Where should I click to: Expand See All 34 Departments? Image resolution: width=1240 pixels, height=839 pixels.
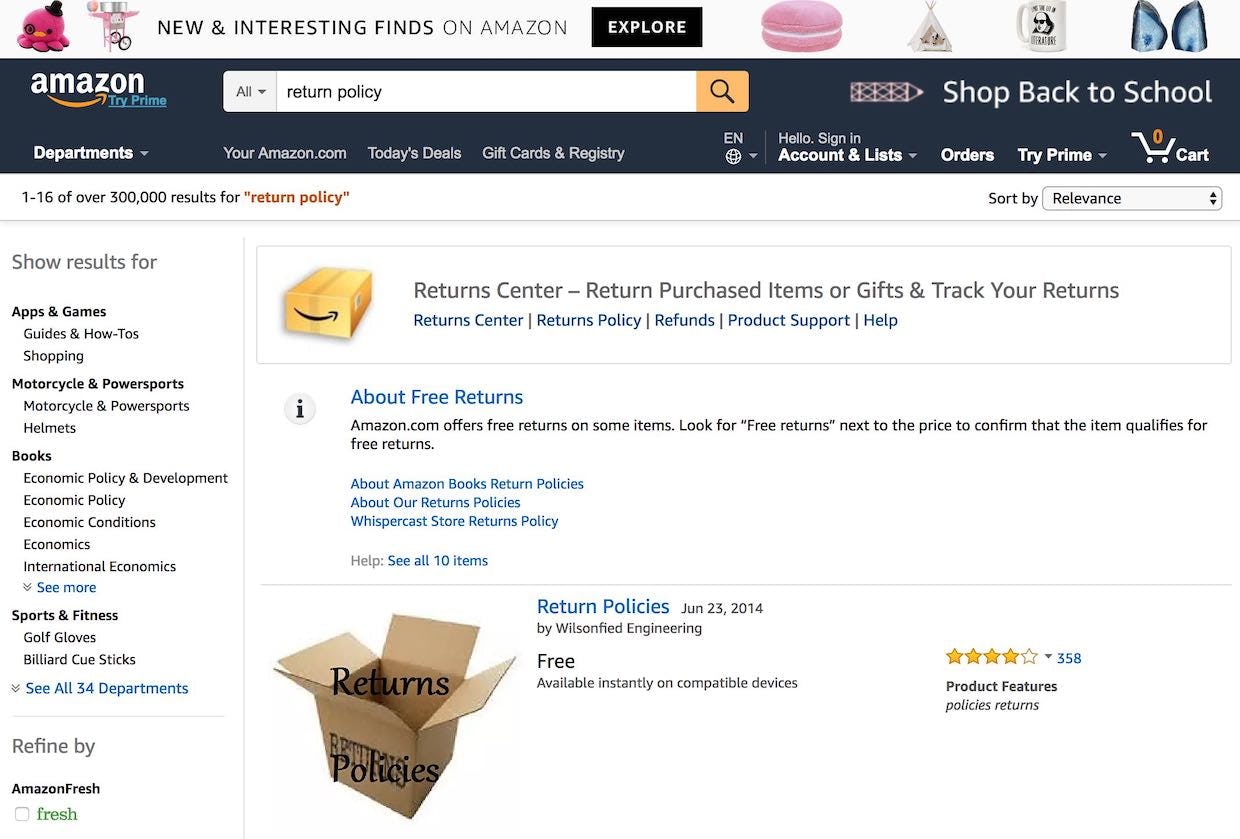click(x=106, y=688)
